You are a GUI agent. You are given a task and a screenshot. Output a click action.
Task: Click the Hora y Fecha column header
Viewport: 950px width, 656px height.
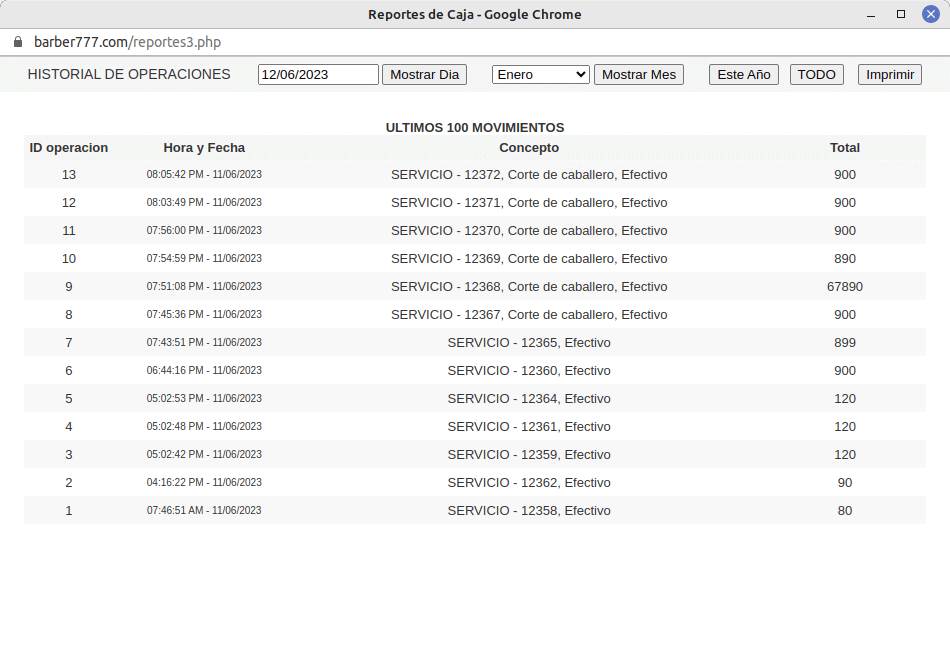(204, 148)
